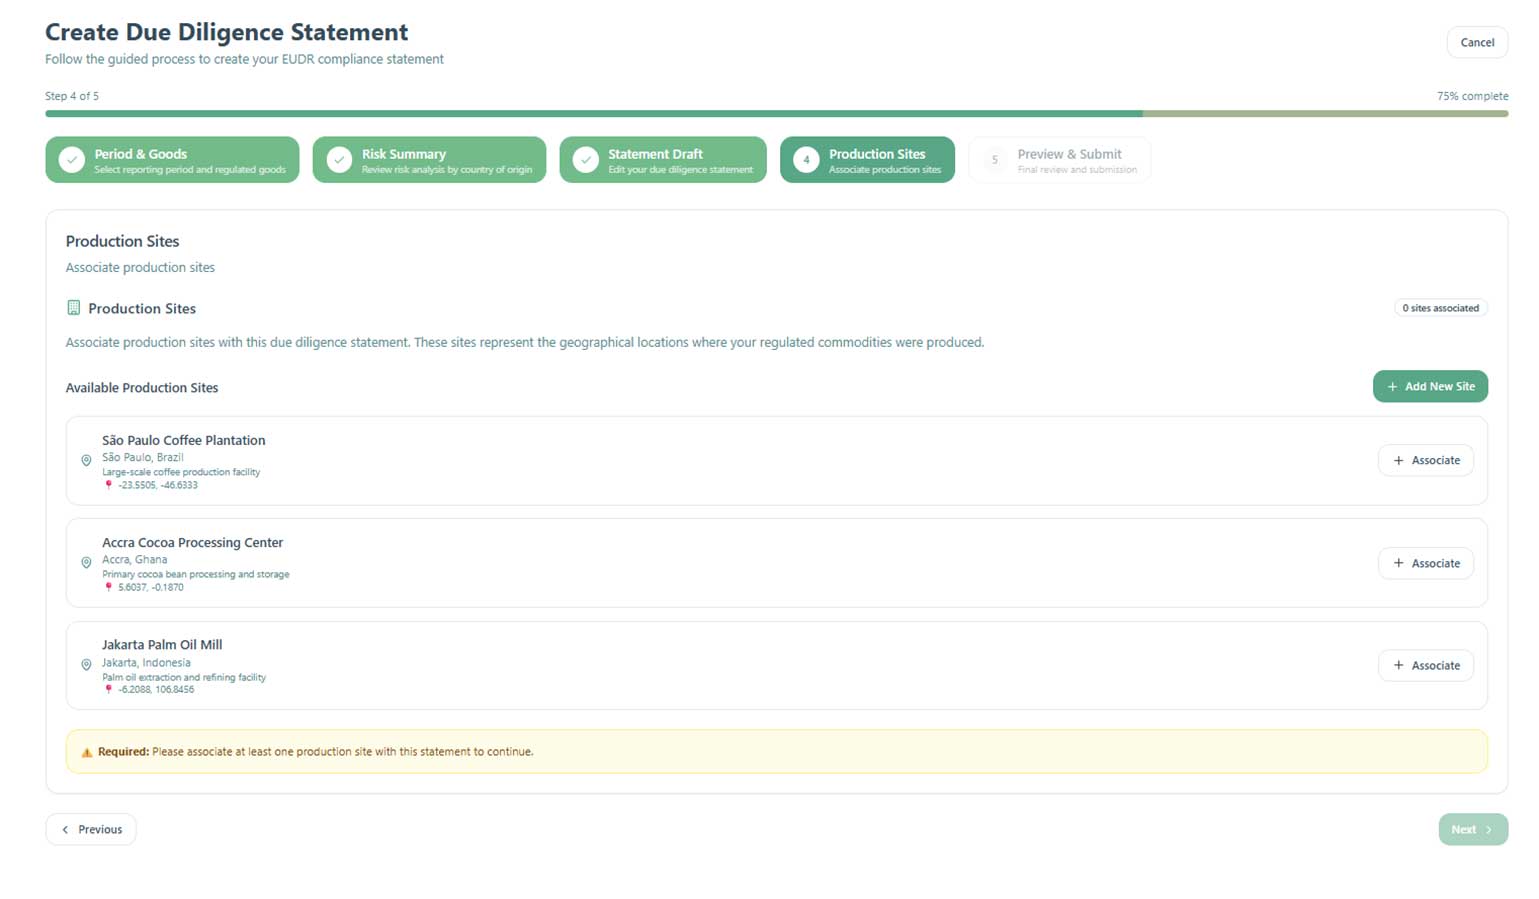Associate the Accra Cocoa Processing Center site

click(x=1425, y=563)
